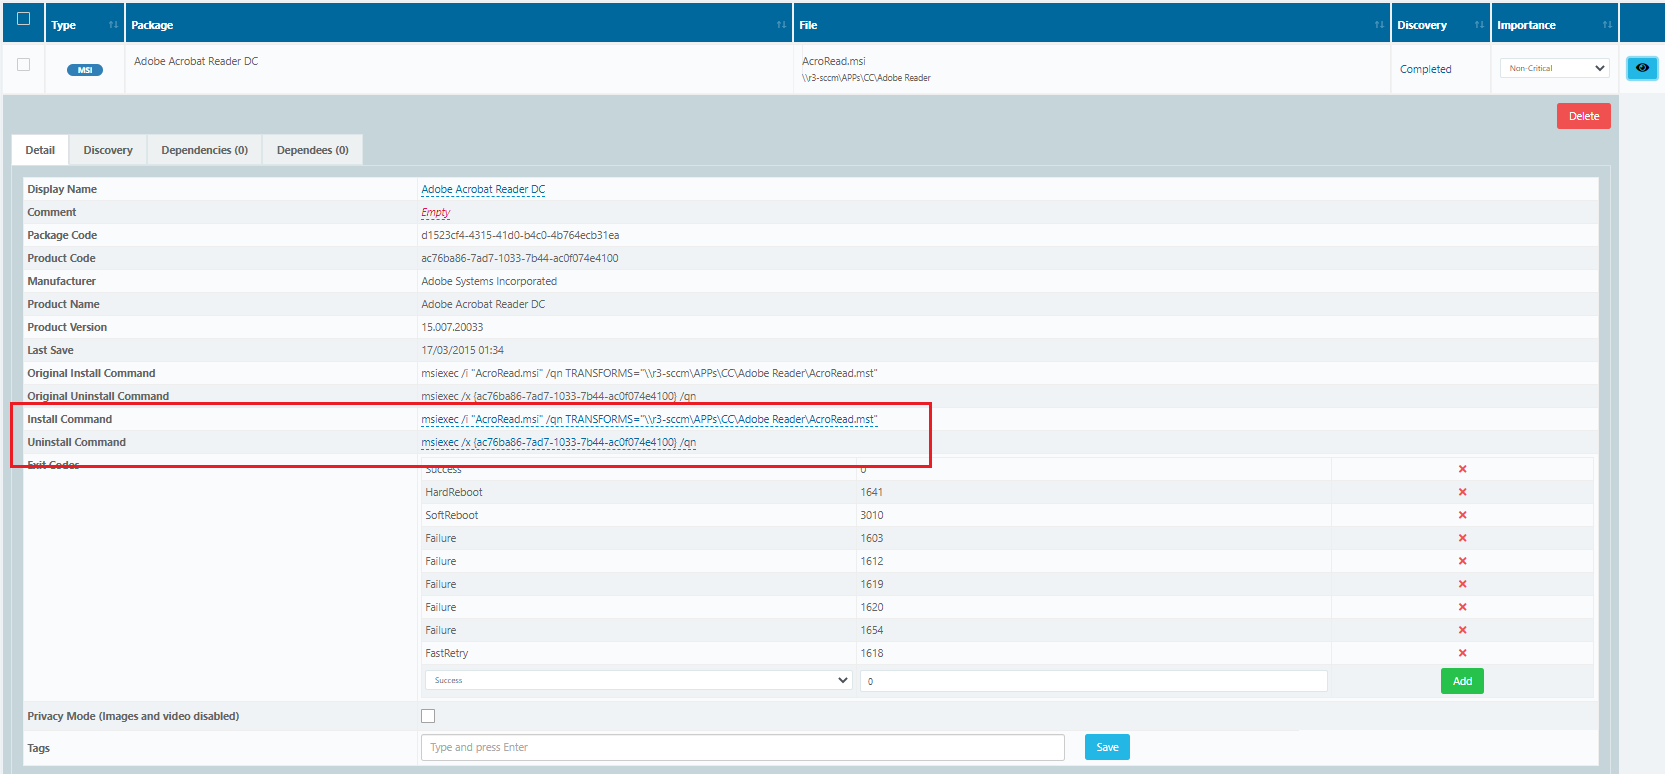1665x774 pixels.
Task: Sort by the Type column
Action: coord(84,25)
